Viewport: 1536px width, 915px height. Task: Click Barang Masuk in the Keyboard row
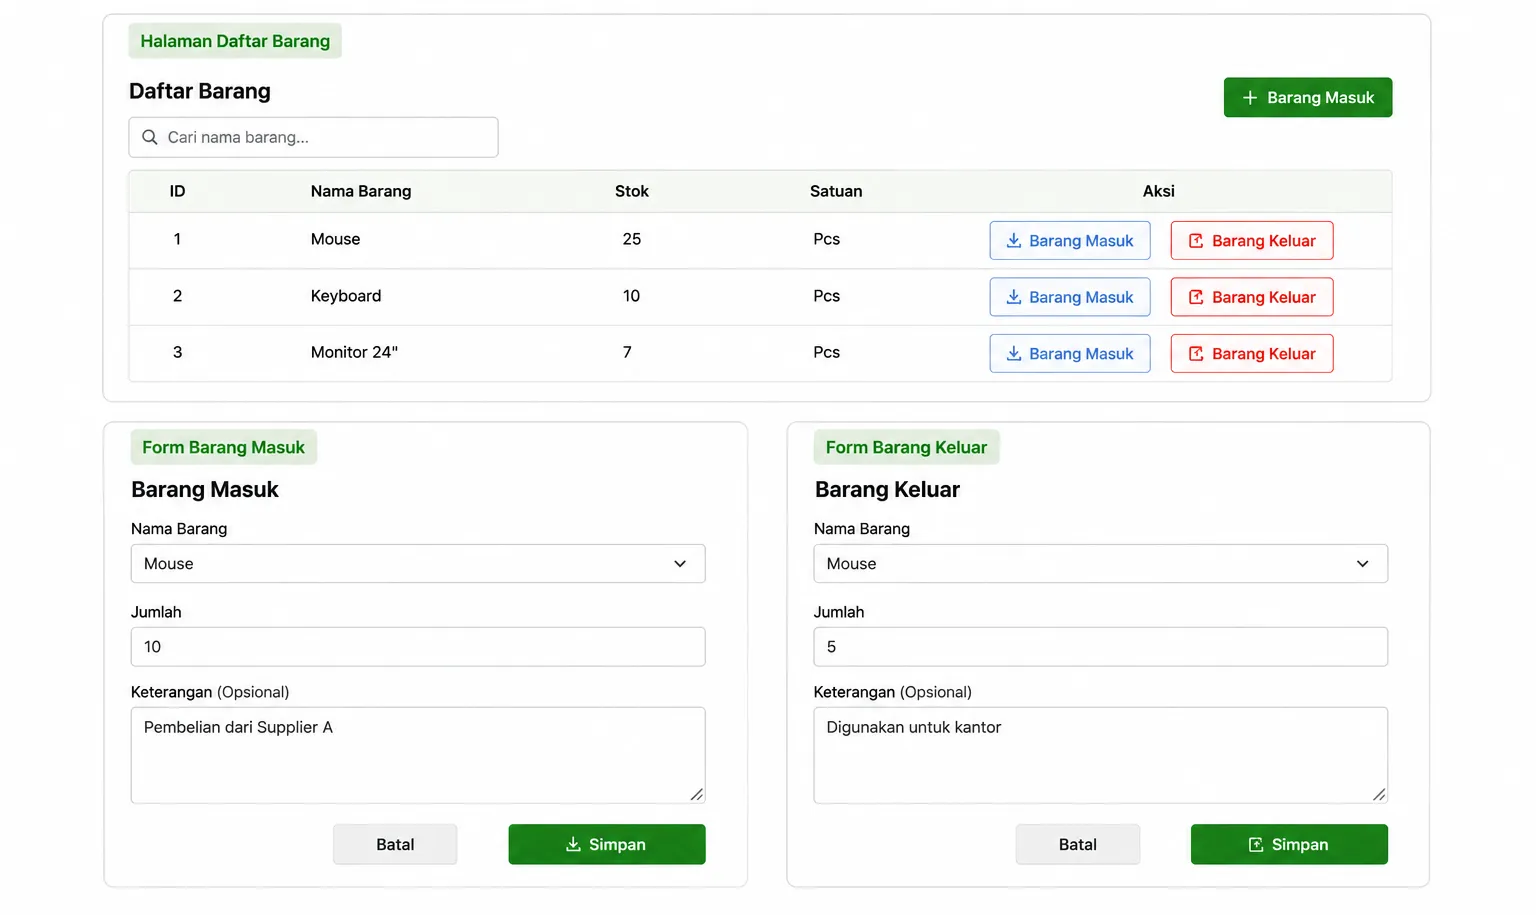pyautogui.click(x=1069, y=297)
